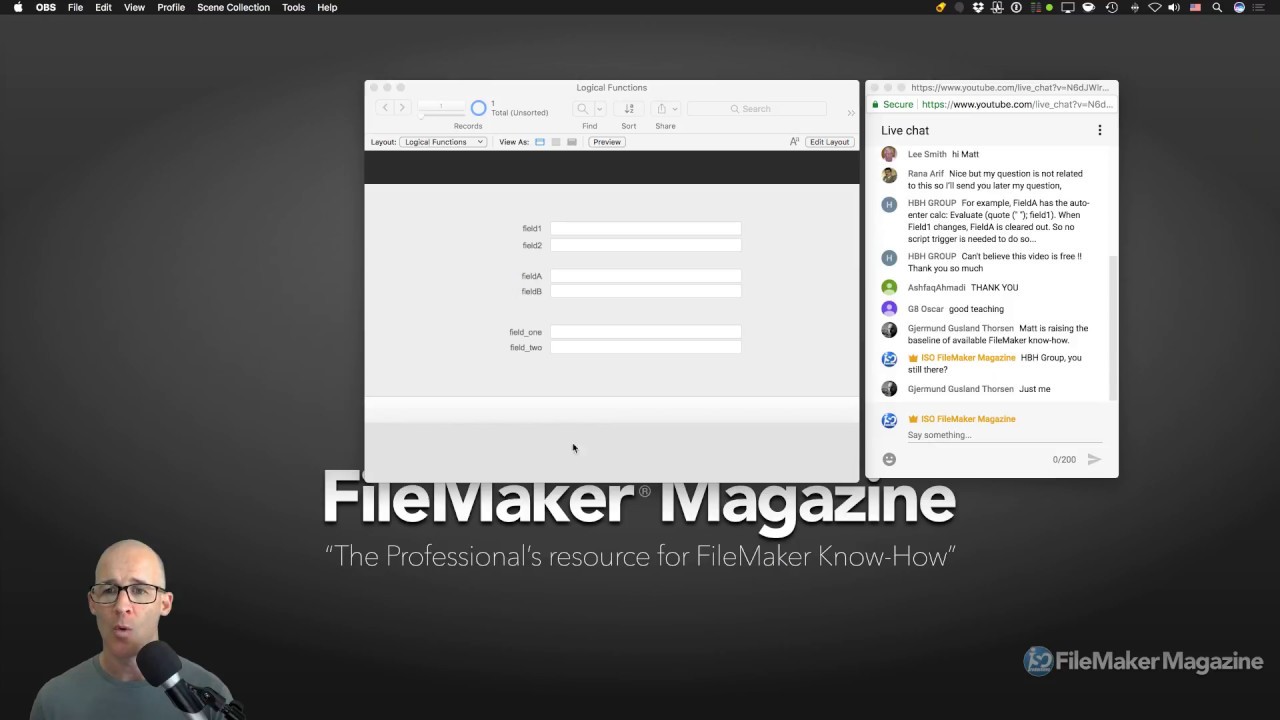Switch to Form view
The width and height of the screenshot is (1280, 720).
point(540,142)
